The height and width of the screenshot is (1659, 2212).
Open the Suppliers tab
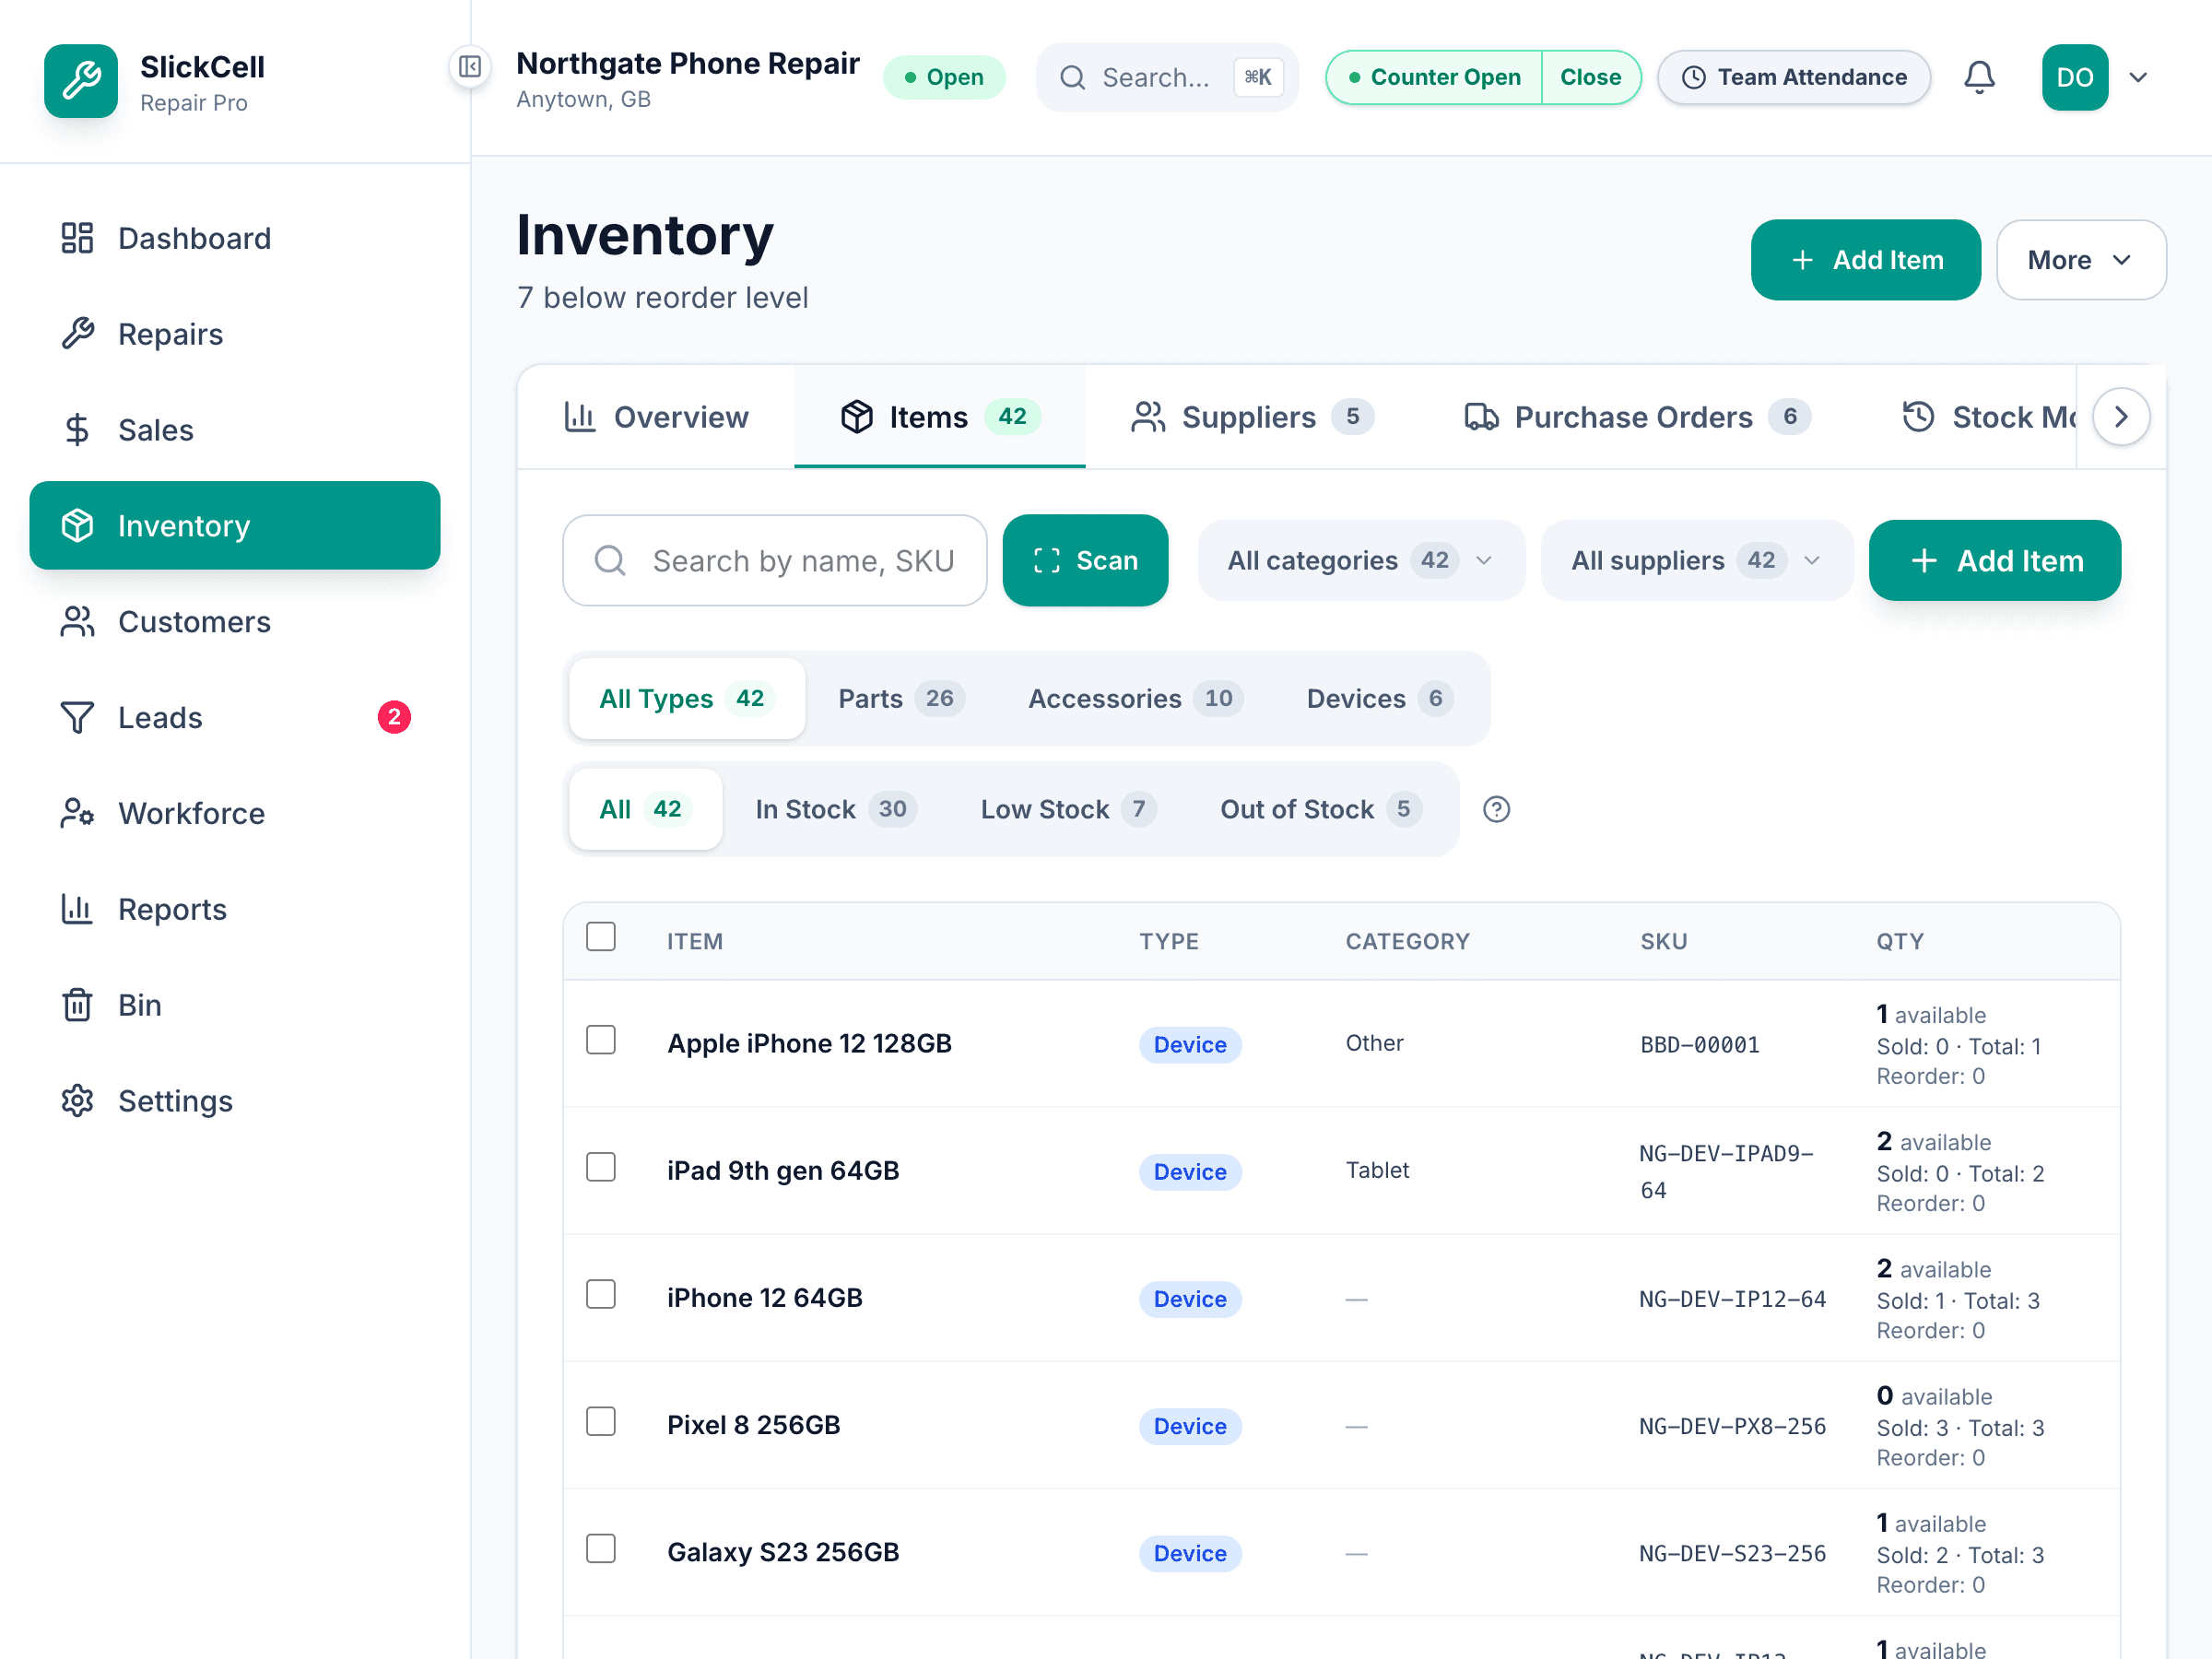point(1252,417)
